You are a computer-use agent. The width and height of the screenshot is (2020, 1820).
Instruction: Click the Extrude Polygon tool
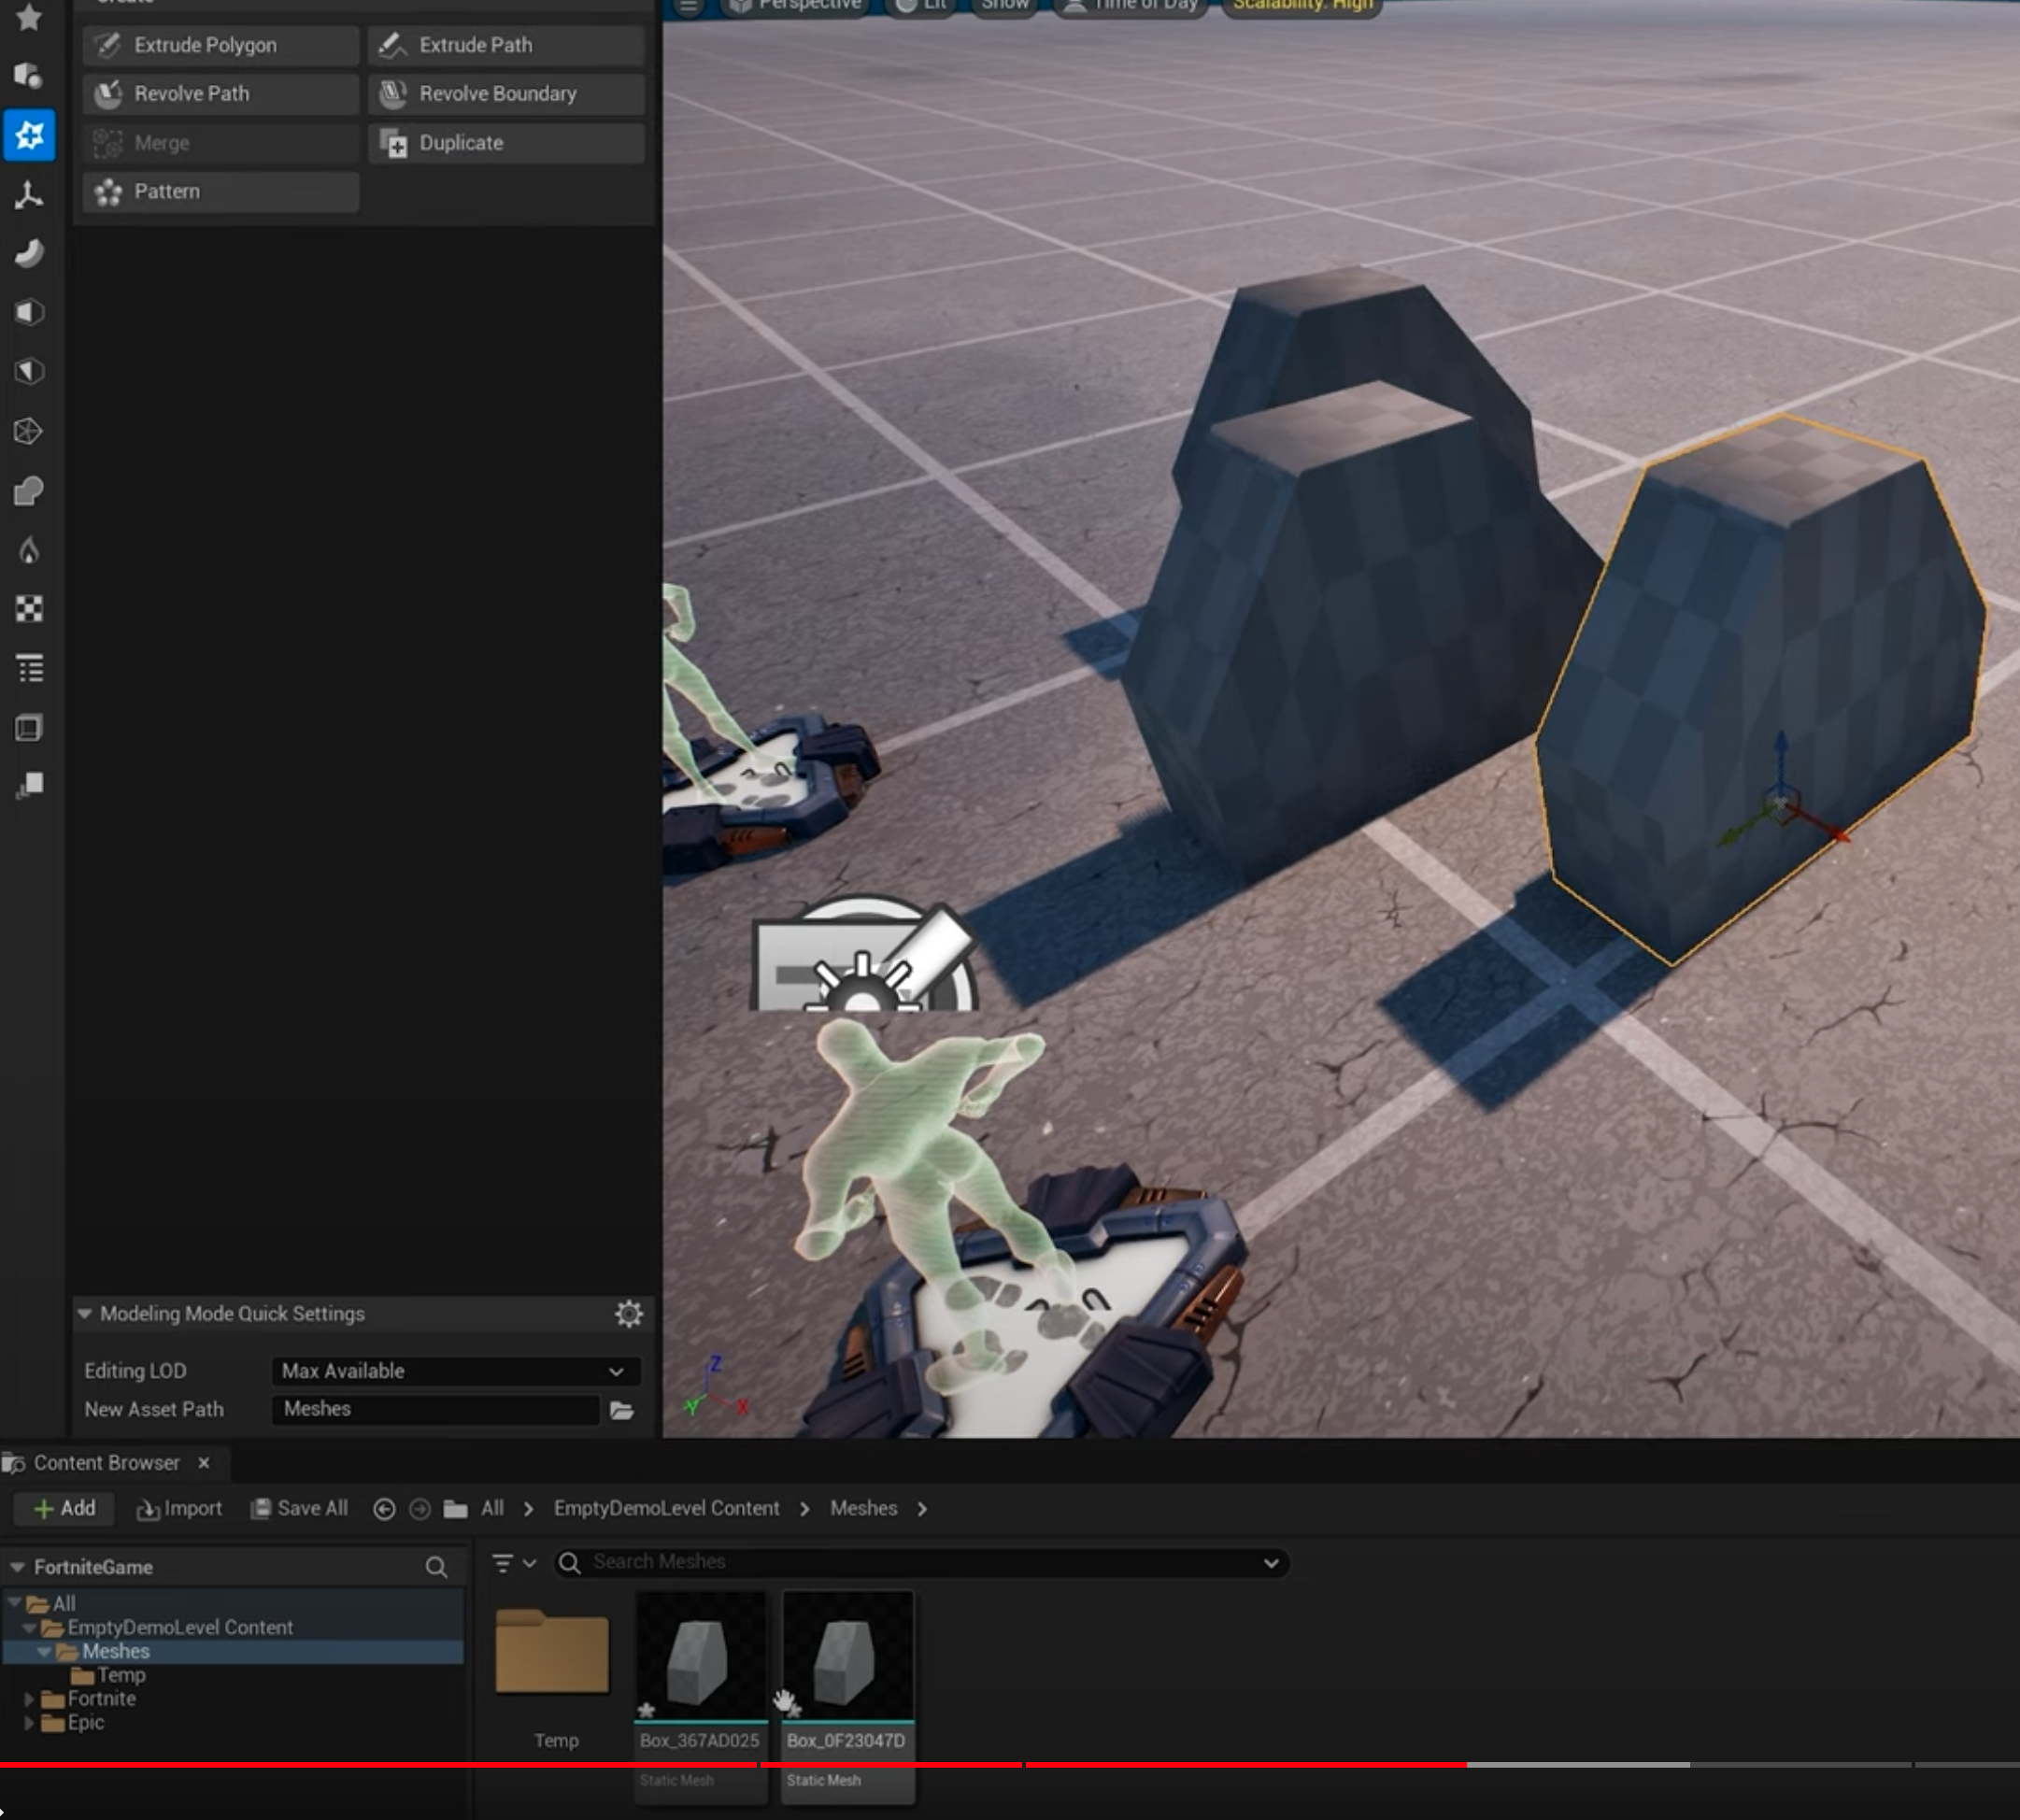click(x=220, y=45)
